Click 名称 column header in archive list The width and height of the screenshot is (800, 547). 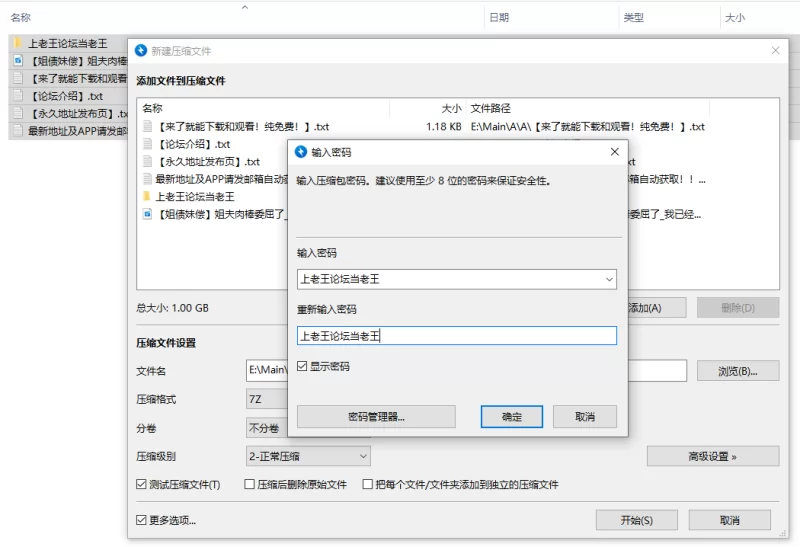(153, 108)
